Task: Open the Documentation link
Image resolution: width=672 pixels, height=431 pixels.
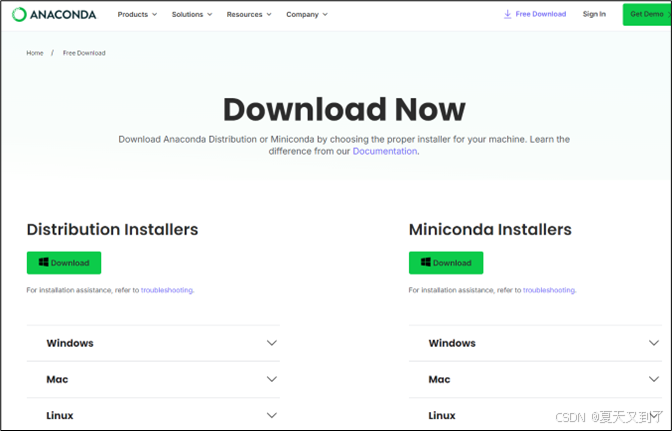Action: click(385, 151)
